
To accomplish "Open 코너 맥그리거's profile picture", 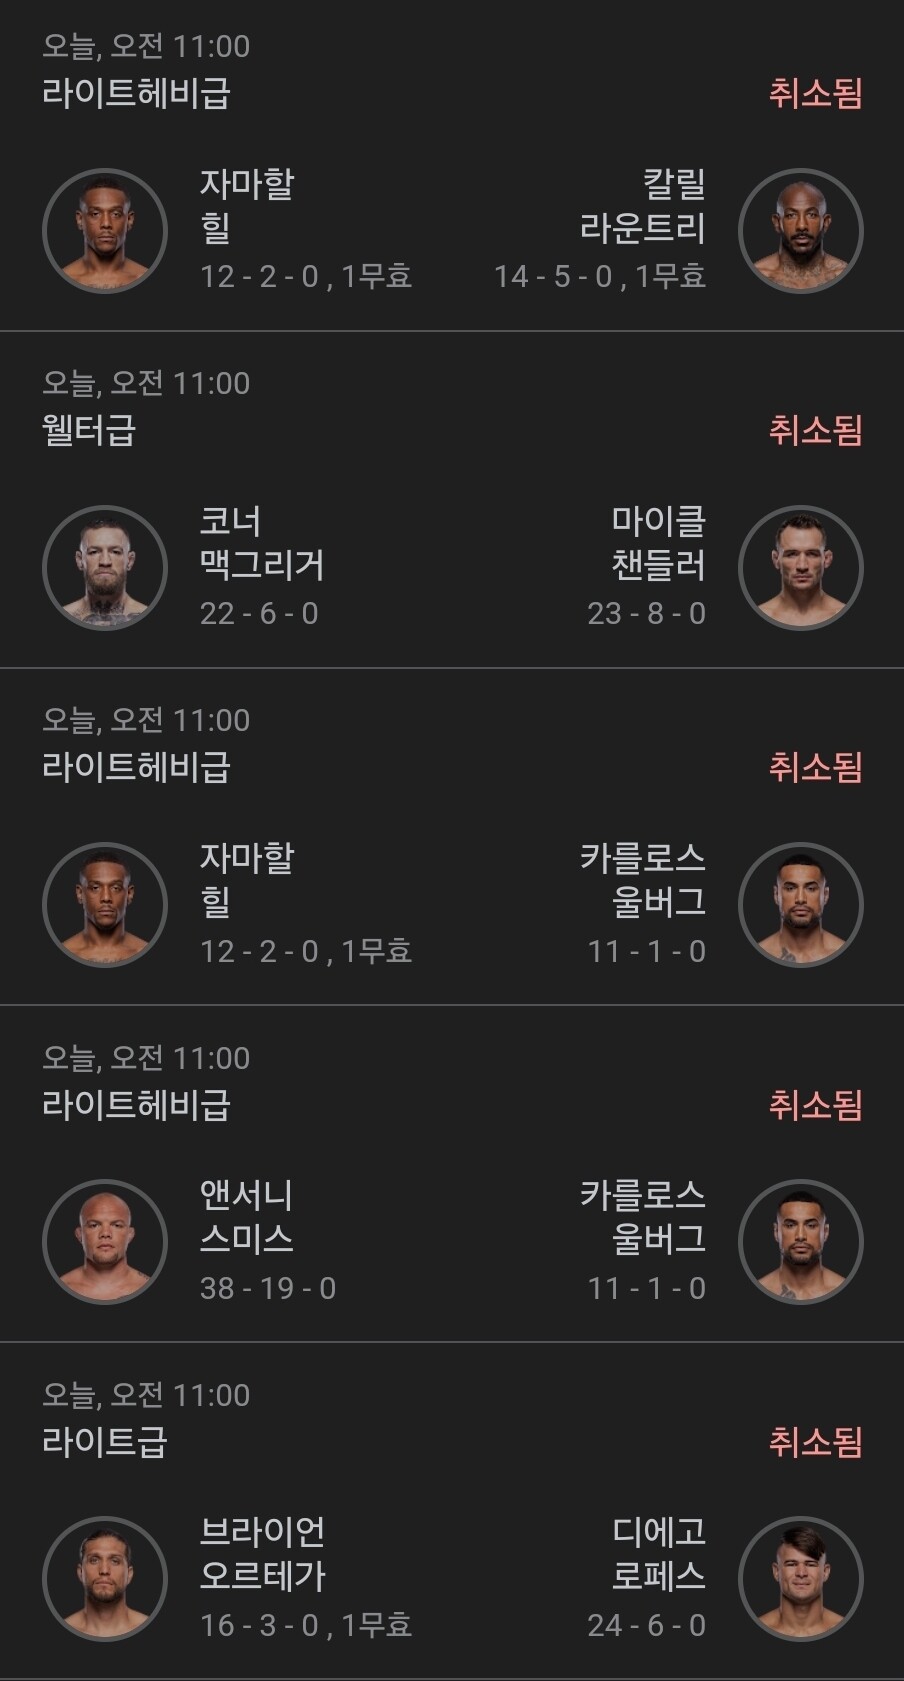I will 104,568.
